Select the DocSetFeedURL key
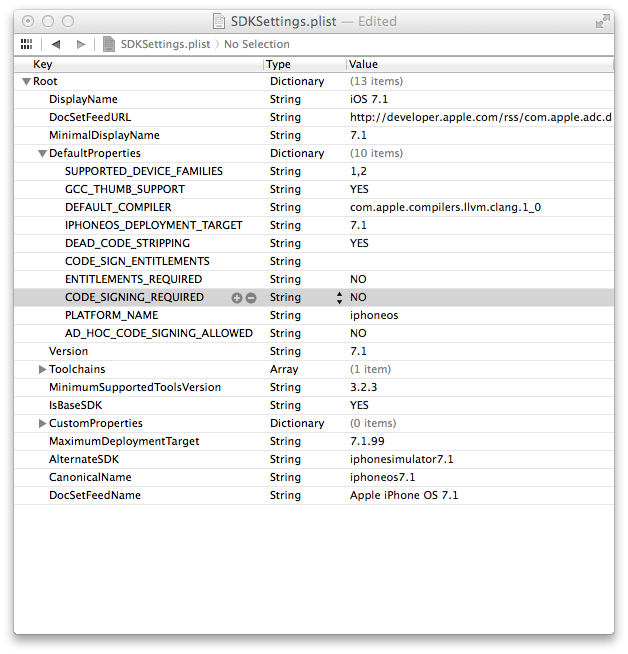Image resolution: width=628 pixels, height=654 pixels. (90, 117)
